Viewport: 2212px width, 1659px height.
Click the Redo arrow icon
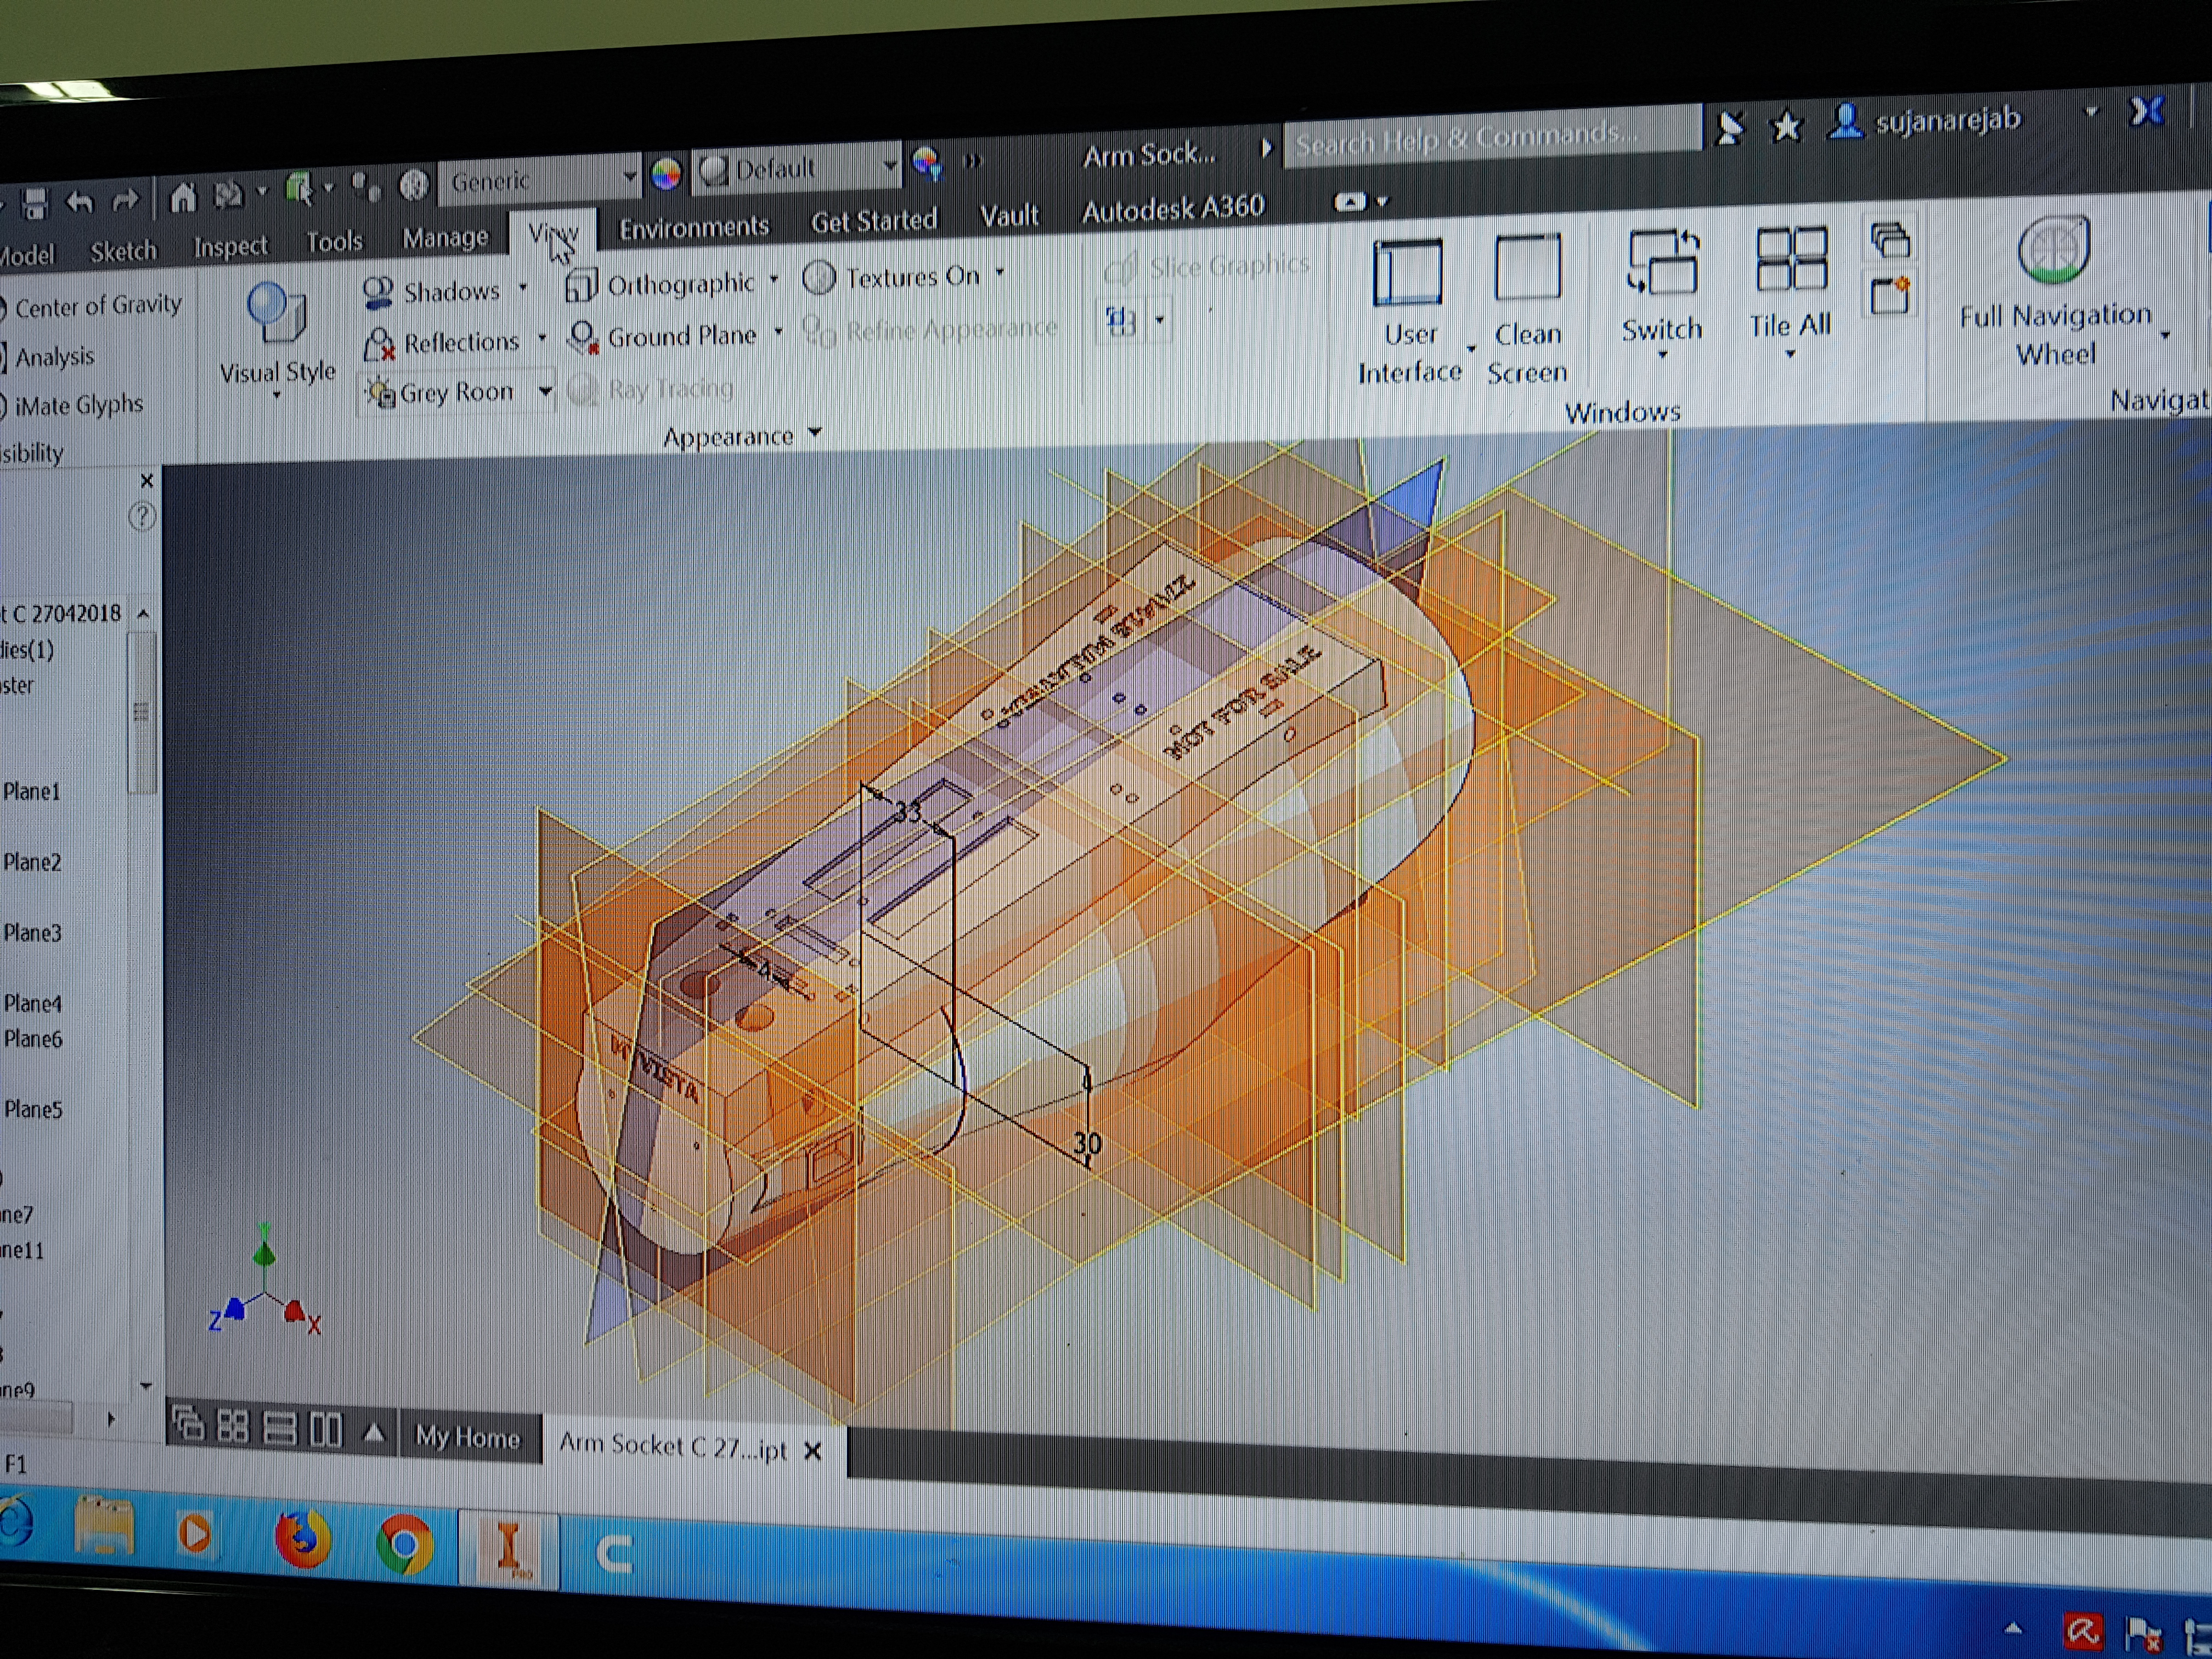pos(125,200)
